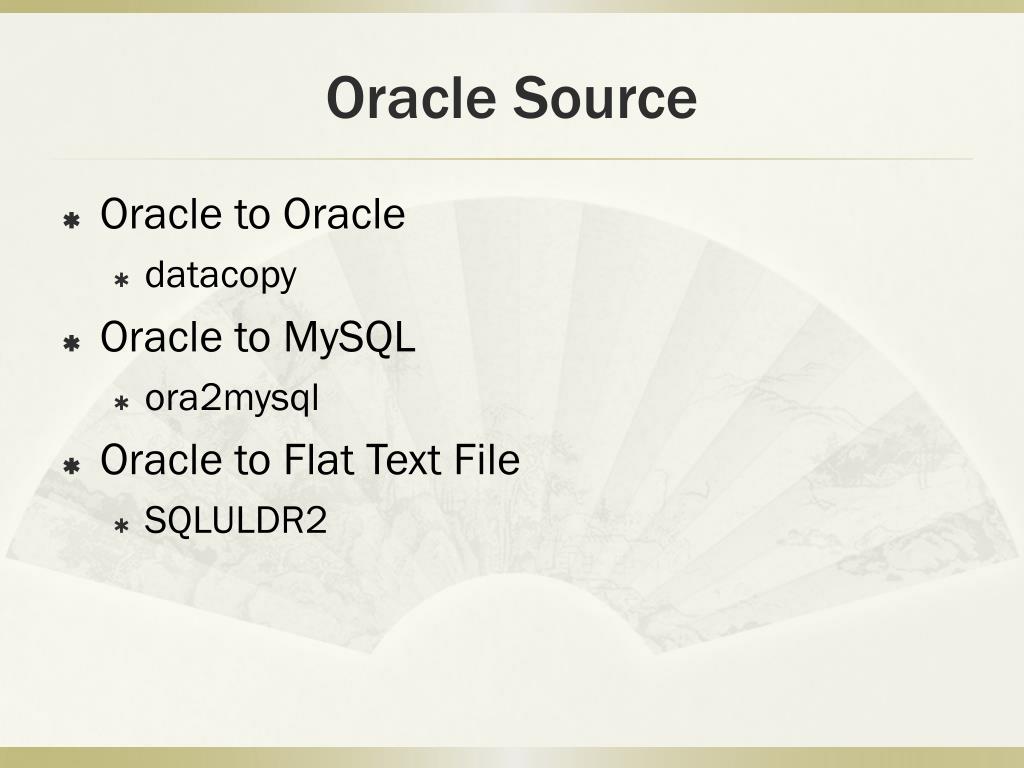1024x768 pixels.
Task: Click the asterisk bullet beside 'Oracle to Flat Text File'
Action: (x=71, y=466)
